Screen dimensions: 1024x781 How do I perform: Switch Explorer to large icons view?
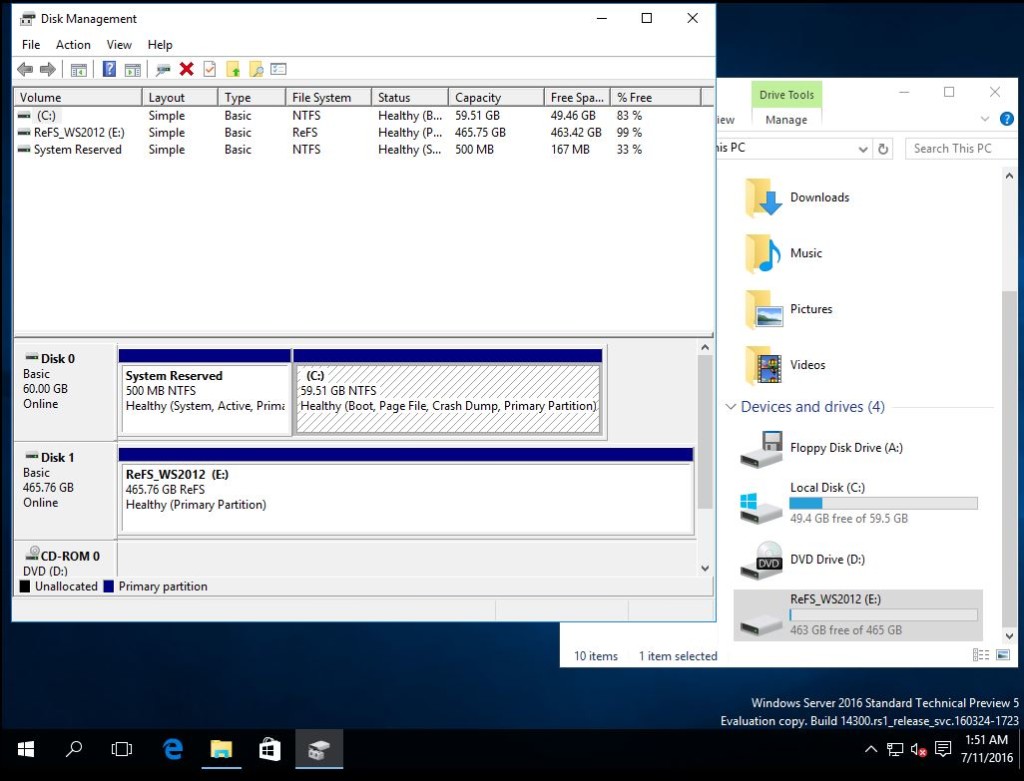click(x=1002, y=655)
